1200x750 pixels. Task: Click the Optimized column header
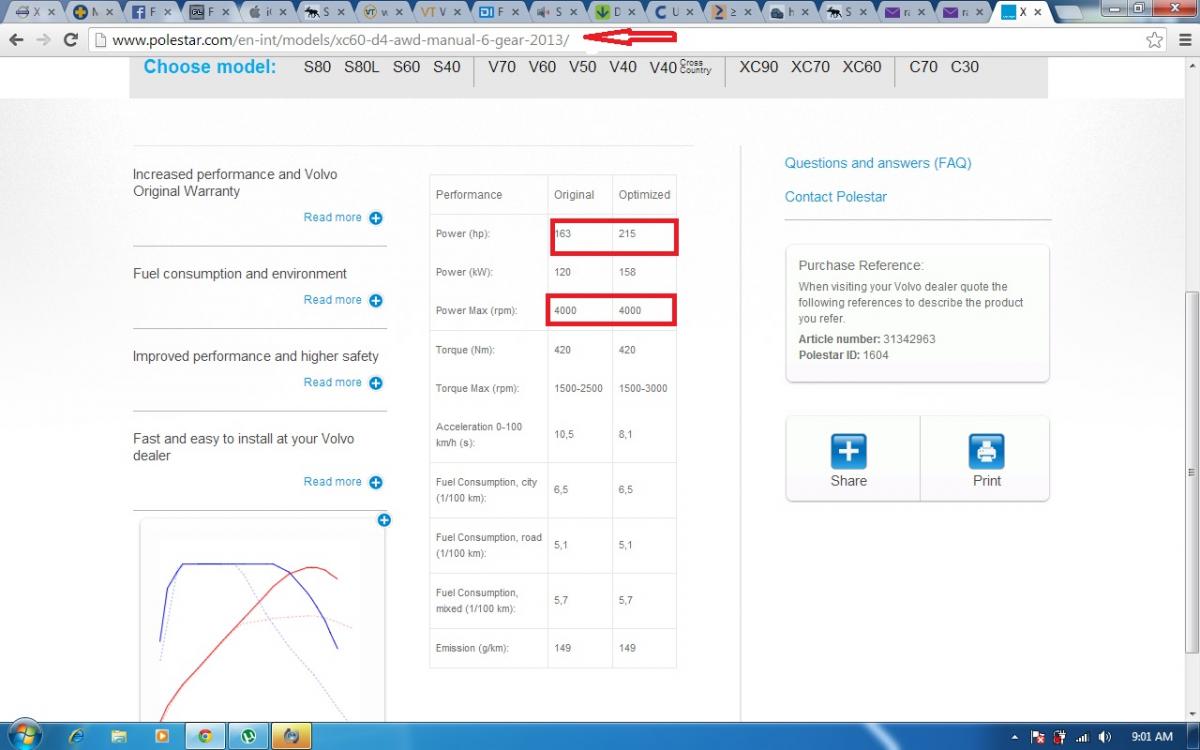(x=644, y=195)
